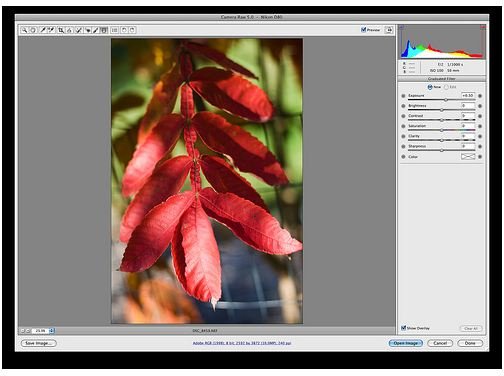Open Camera Raw preferences dialog icon
The image size is (504, 376).
pyautogui.click(x=114, y=30)
